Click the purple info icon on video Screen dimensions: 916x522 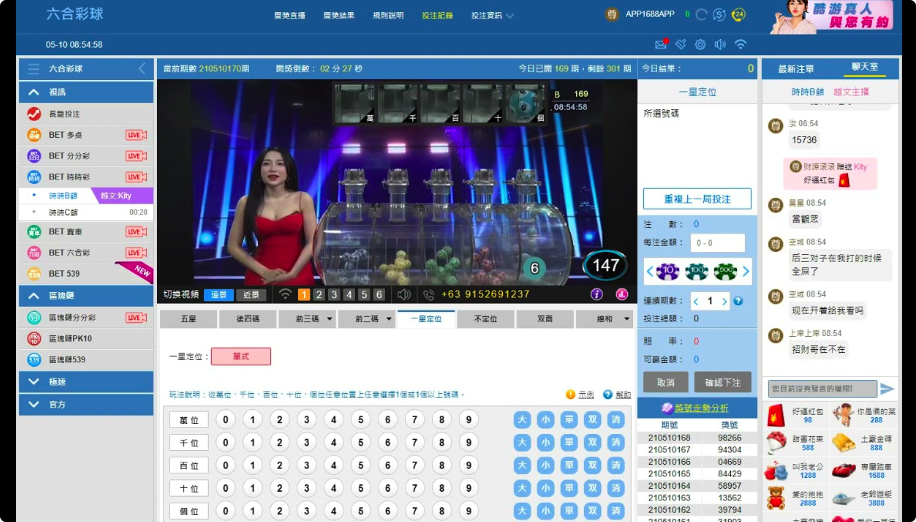(x=597, y=294)
